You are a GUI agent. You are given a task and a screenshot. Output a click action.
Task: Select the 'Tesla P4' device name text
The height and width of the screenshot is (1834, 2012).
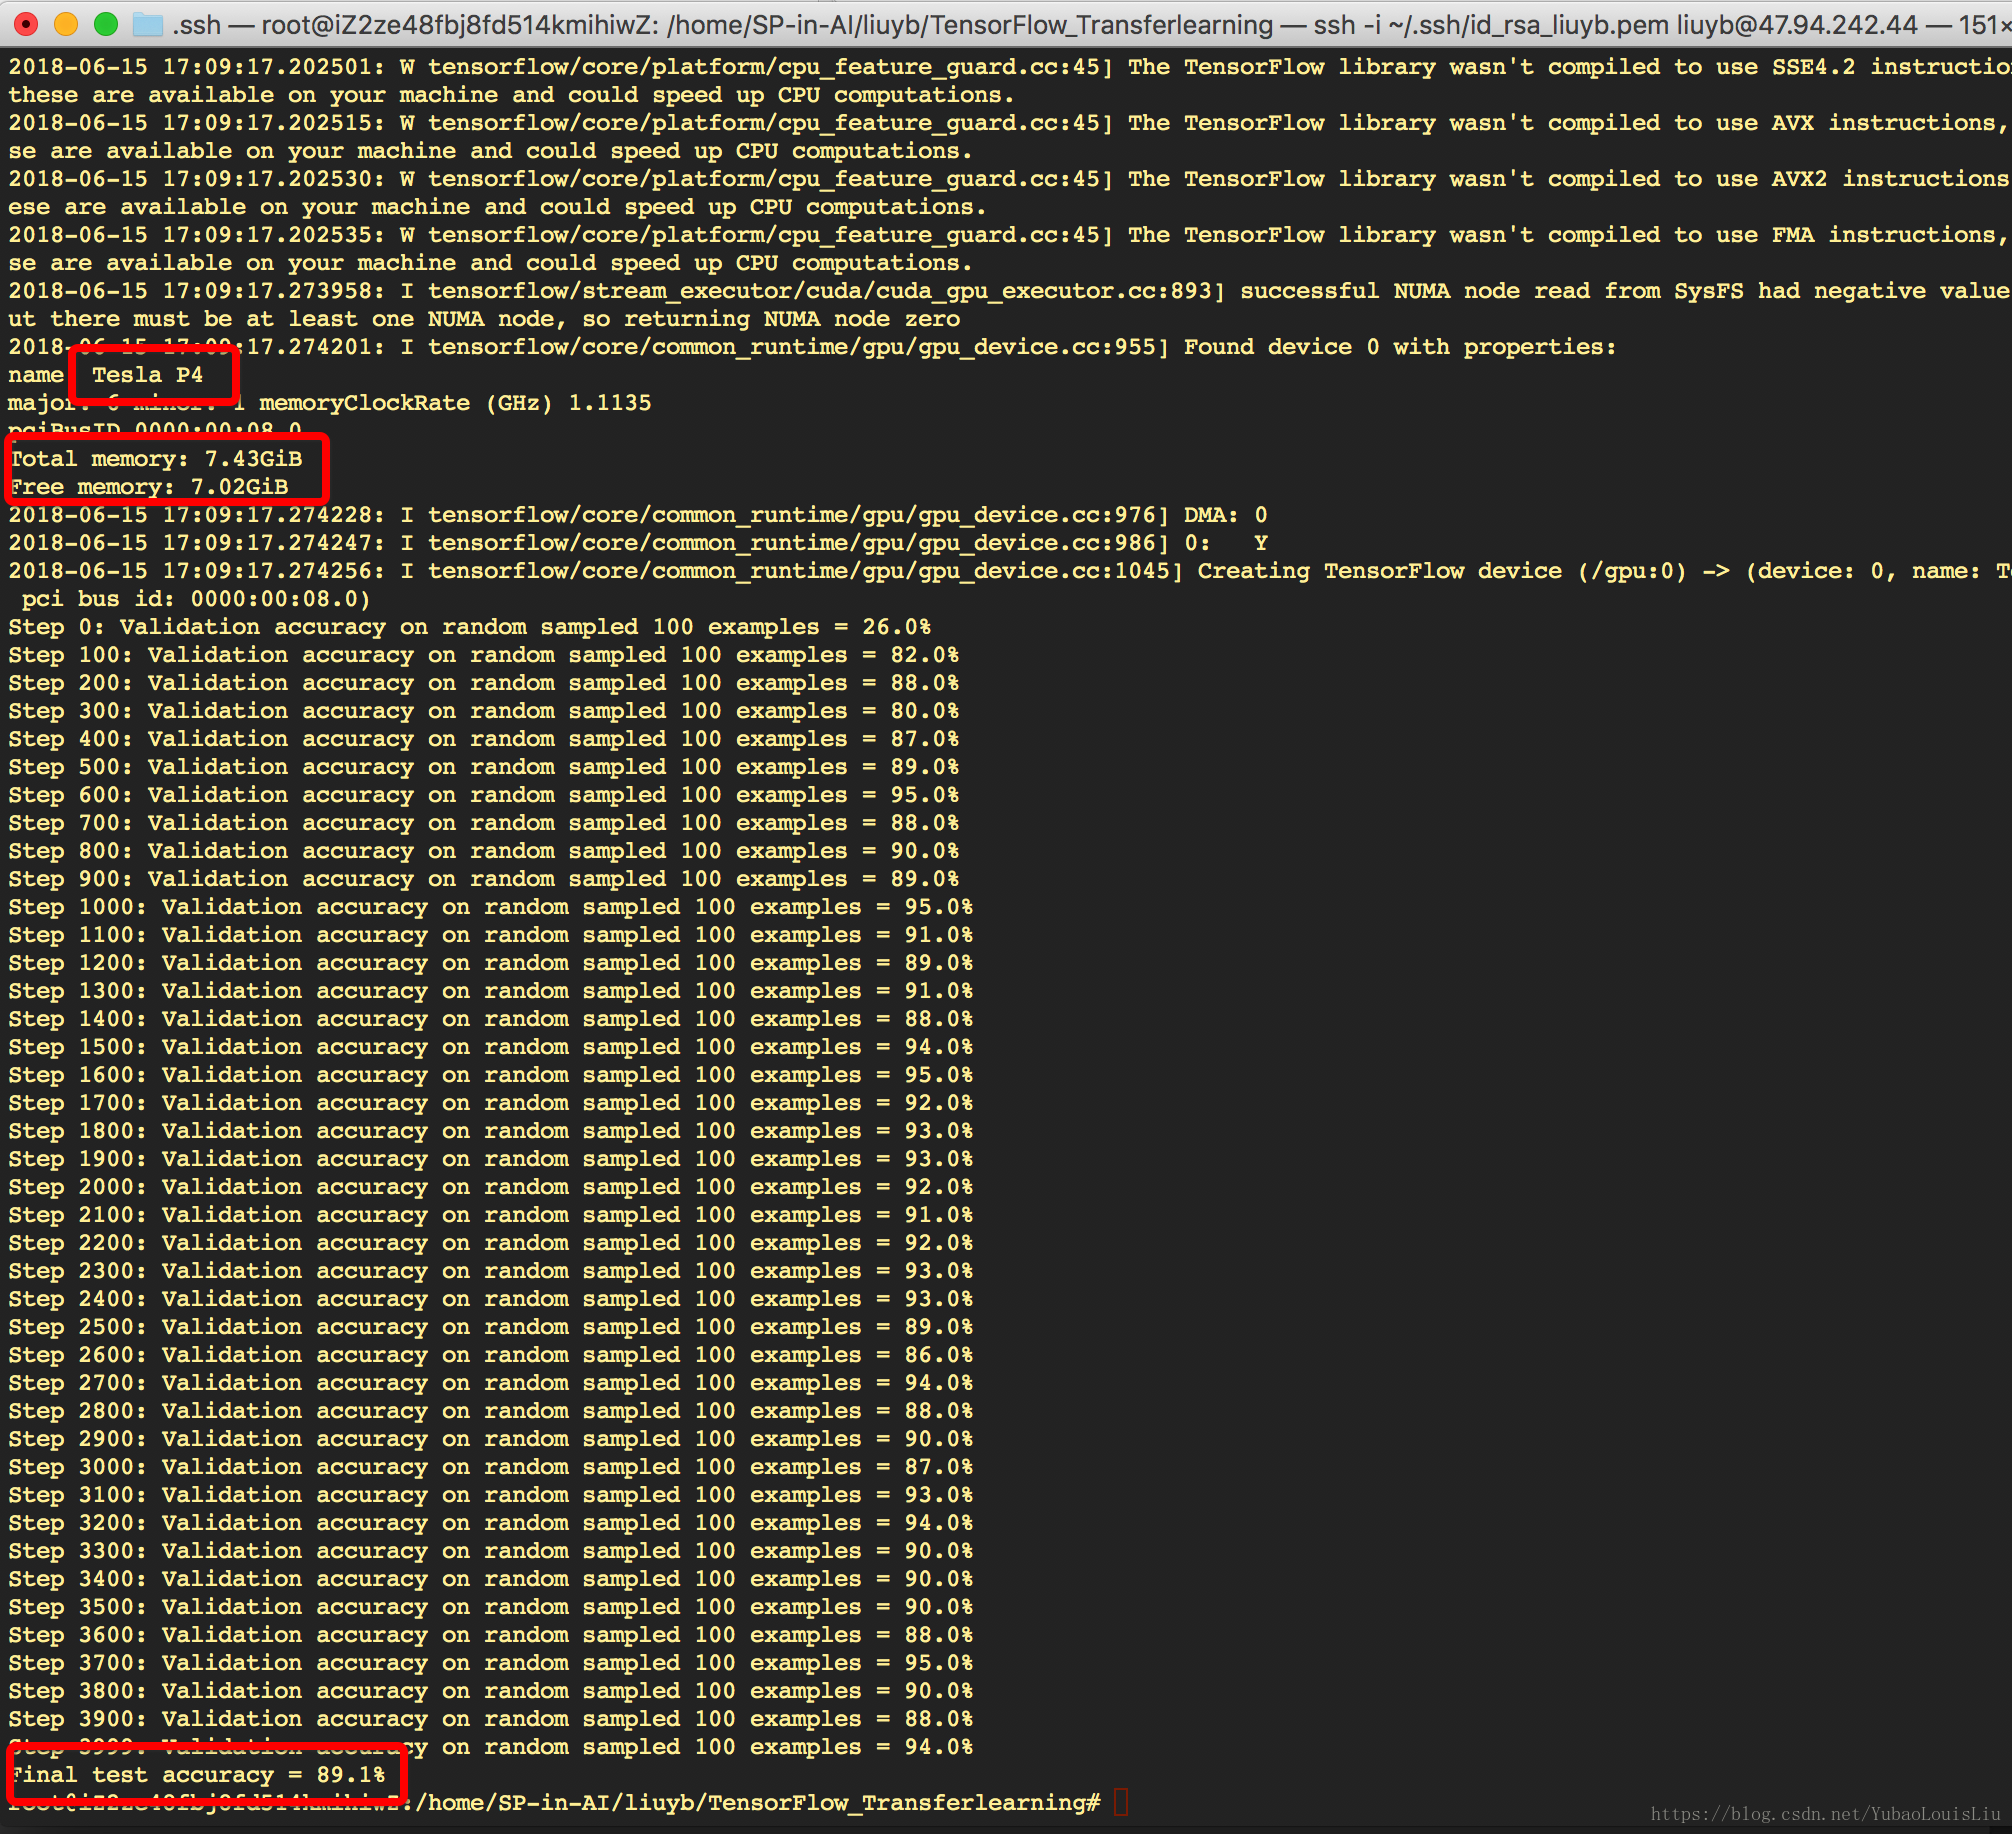point(147,375)
